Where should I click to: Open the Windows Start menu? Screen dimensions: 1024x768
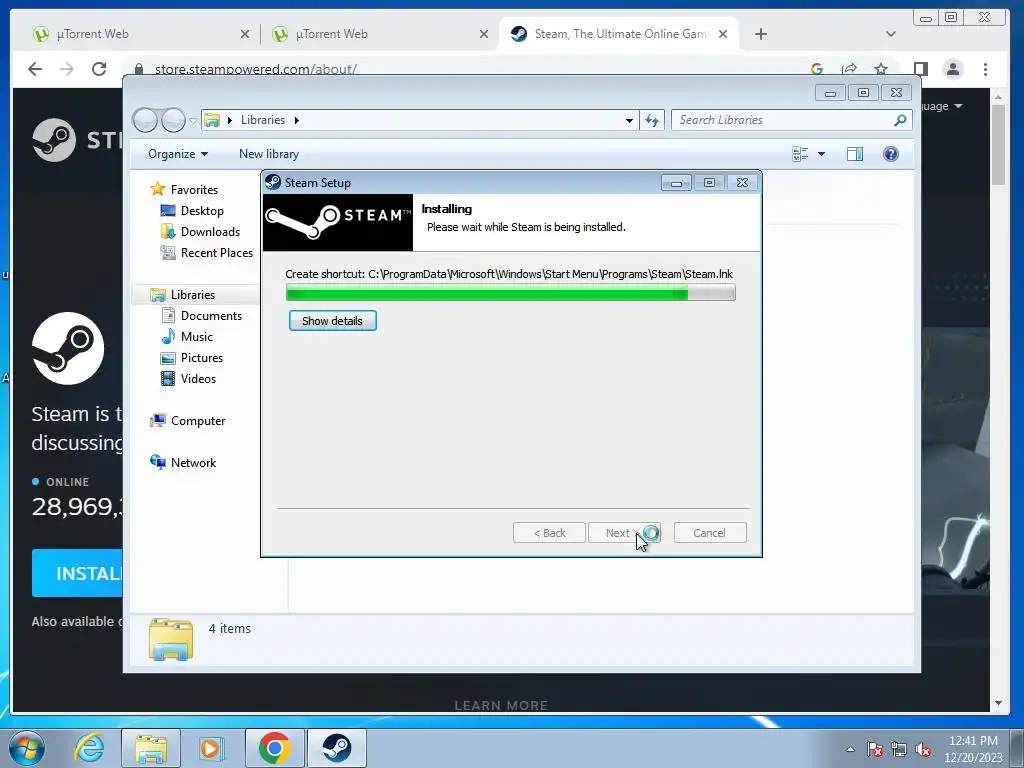pyautogui.click(x=27, y=748)
